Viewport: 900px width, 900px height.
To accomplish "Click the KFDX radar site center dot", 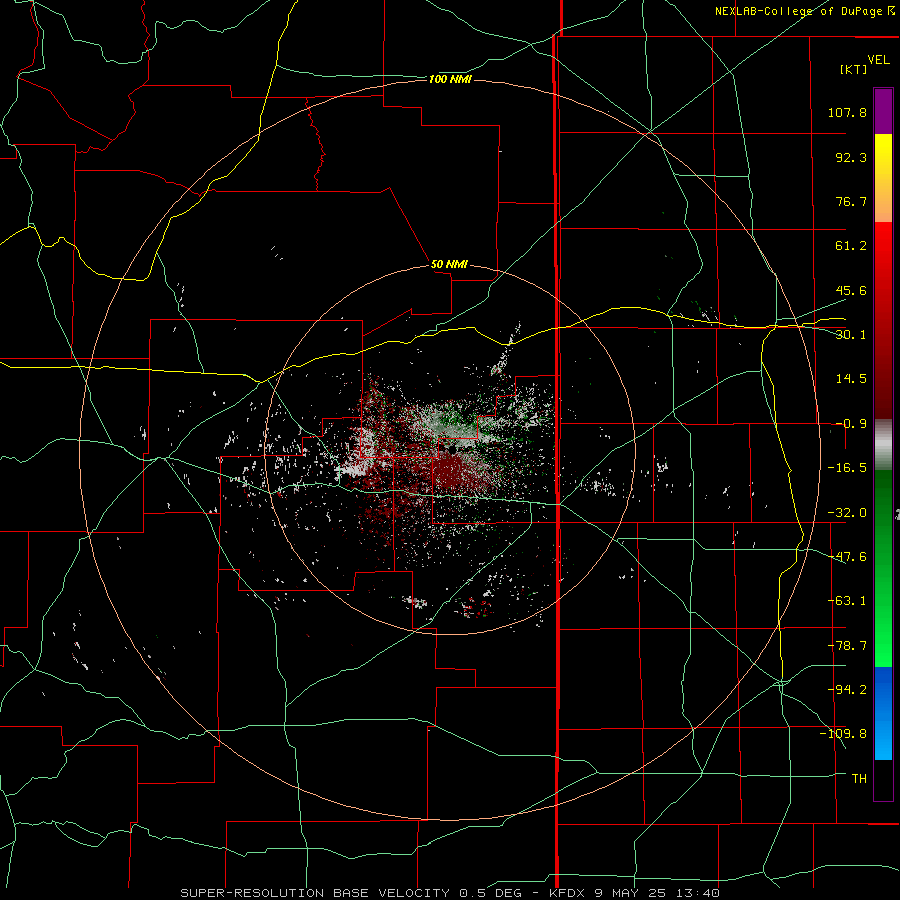I will (x=452, y=450).
